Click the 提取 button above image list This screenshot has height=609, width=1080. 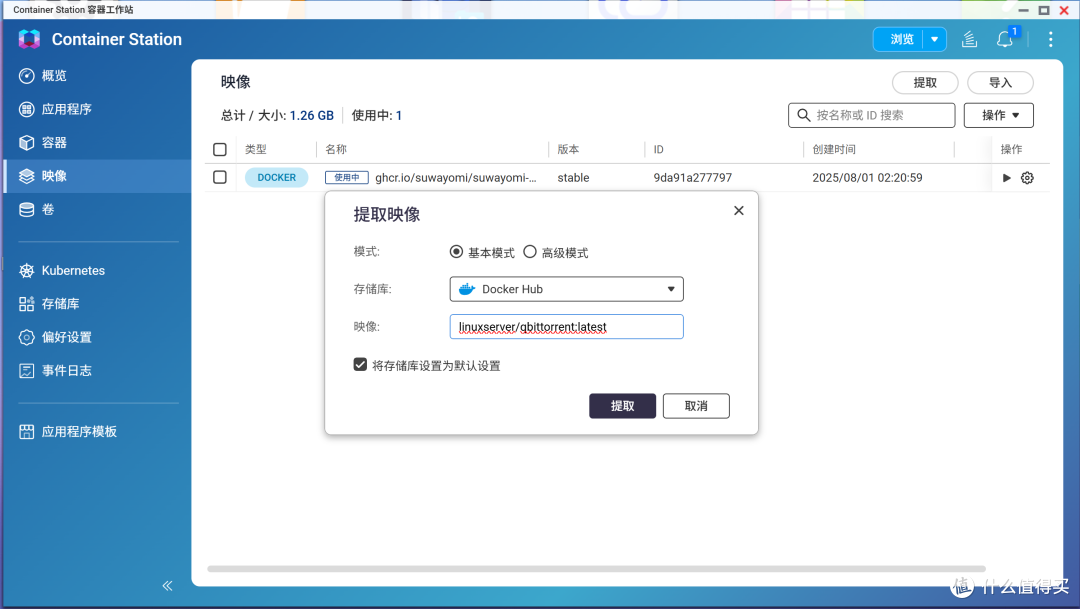(x=925, y=83)
